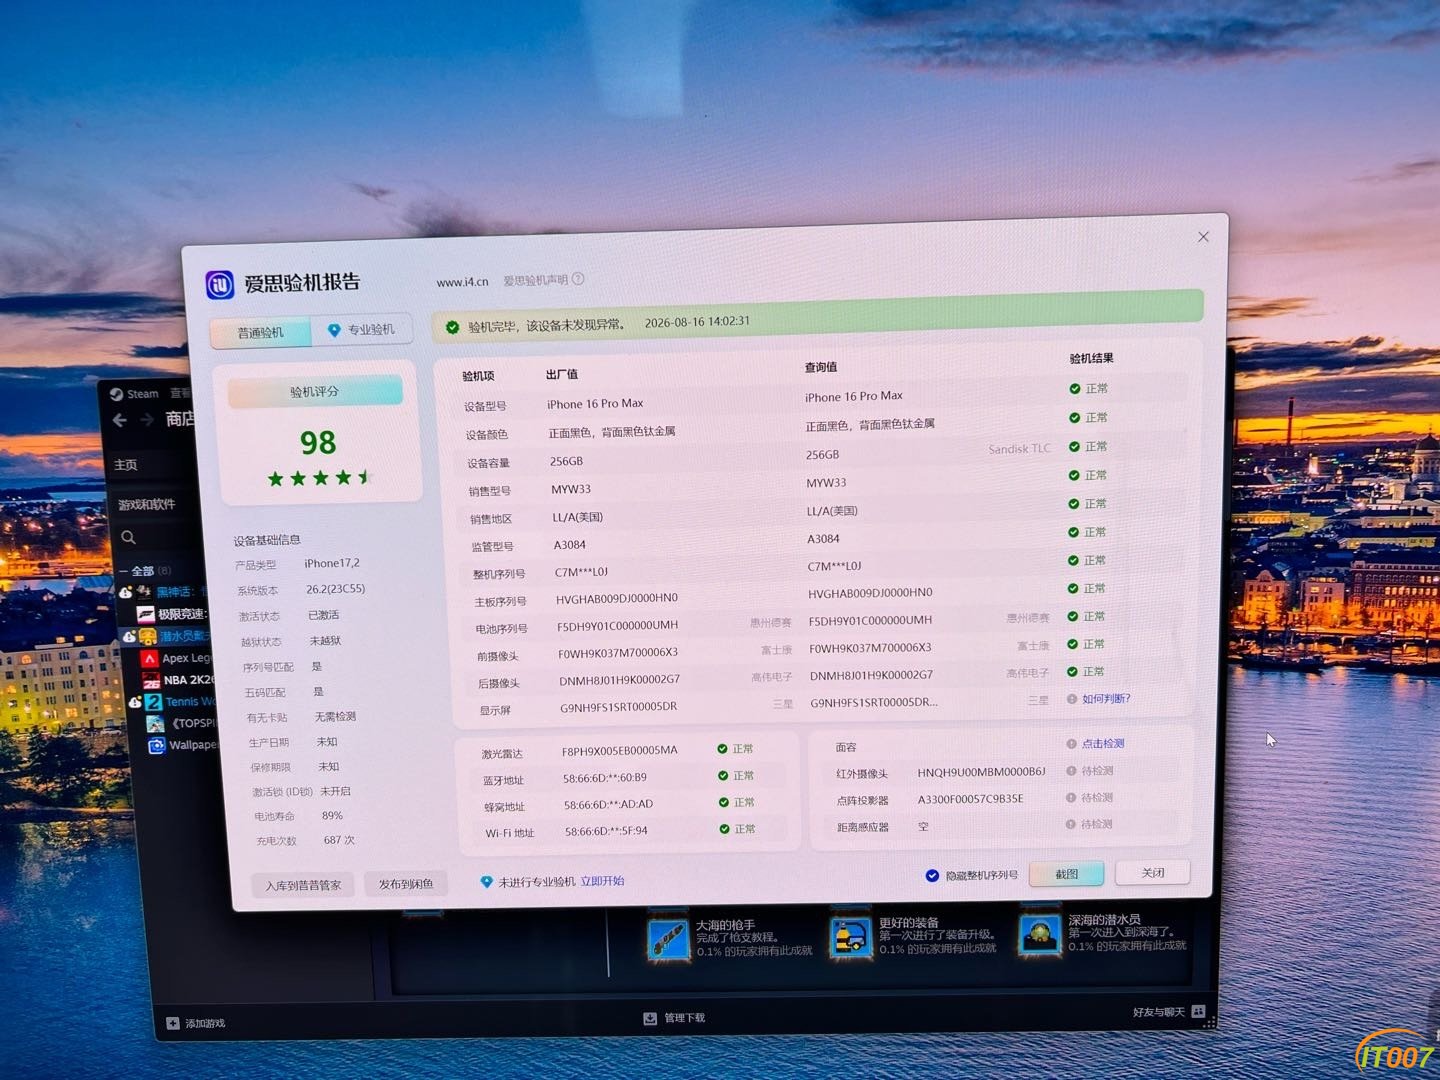The image size is (1440, 1080).
Task: Click the 充电次数 value 687 次
Action: (339, 840)
